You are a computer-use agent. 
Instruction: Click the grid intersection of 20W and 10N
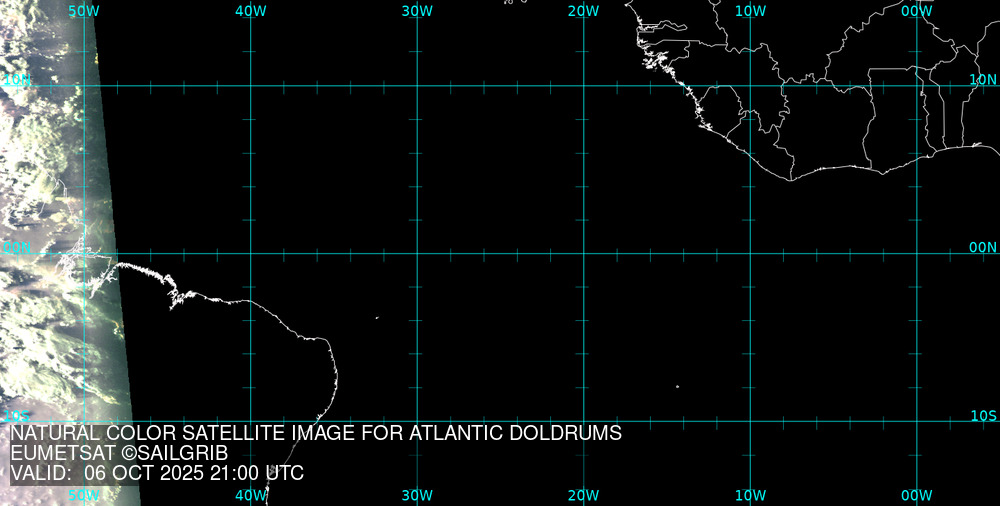pyautogui.click(x=583, y=86)
